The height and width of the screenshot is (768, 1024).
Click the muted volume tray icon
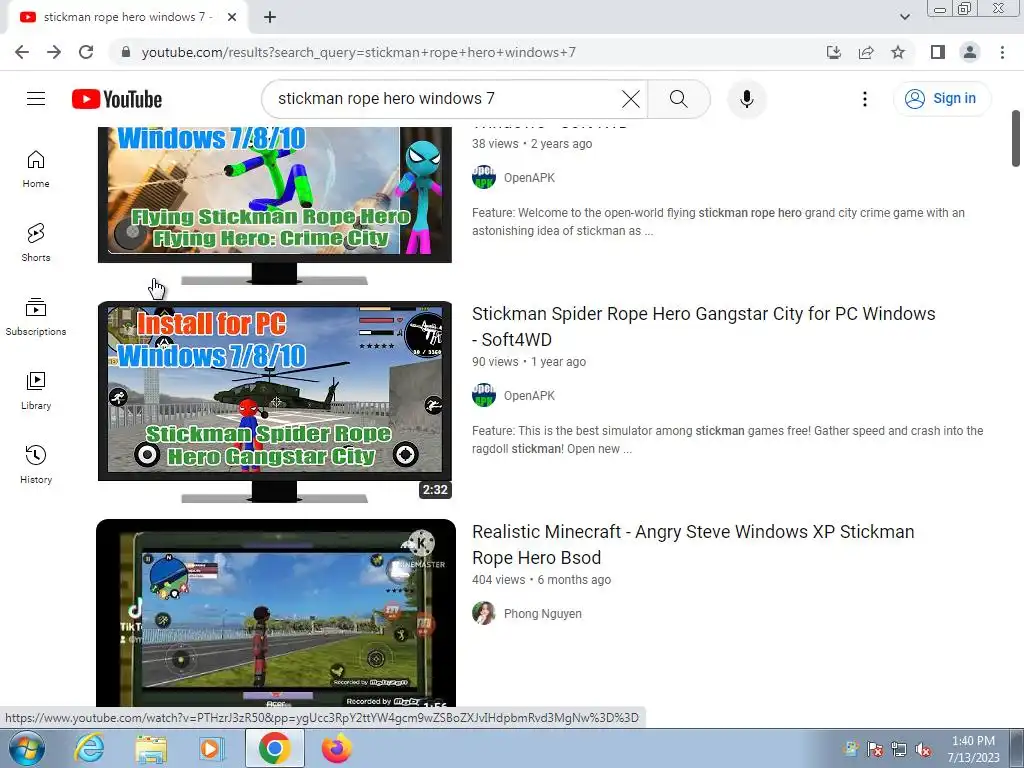click(x=923, y=749)
